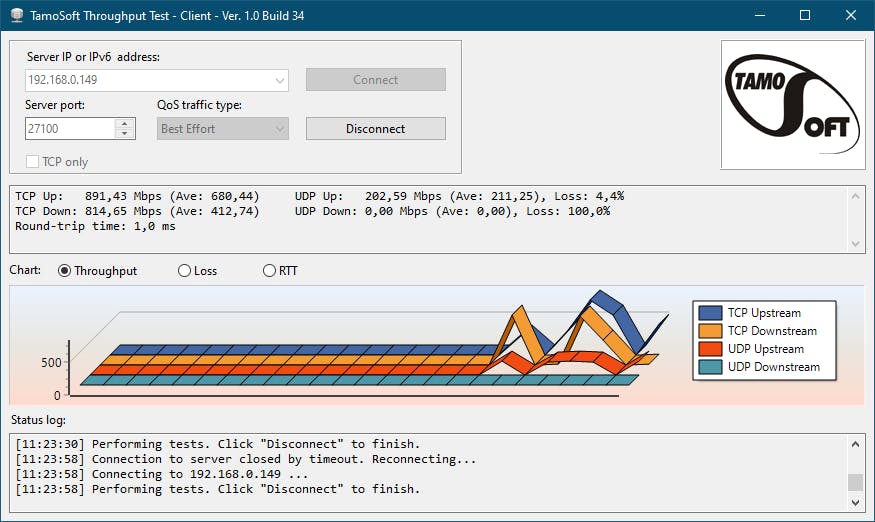Click the 'Loss: 4,4%' value
Image resolution: width=875 pixels, height=522 pixels.
pos(589,196)
